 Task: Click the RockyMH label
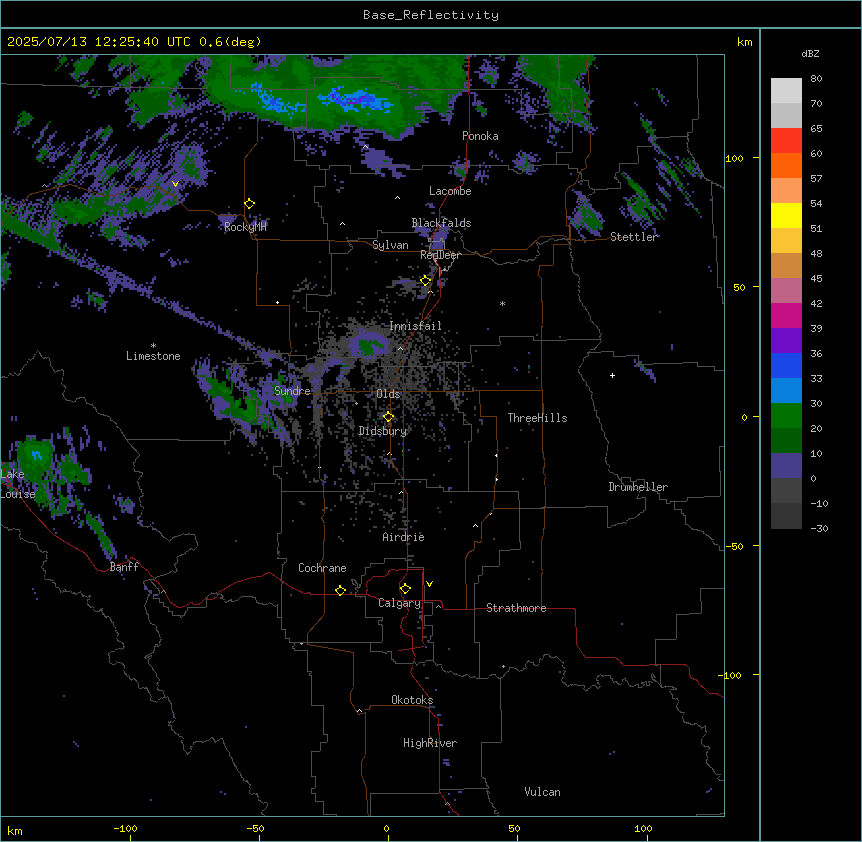click(x=245, y=227)
